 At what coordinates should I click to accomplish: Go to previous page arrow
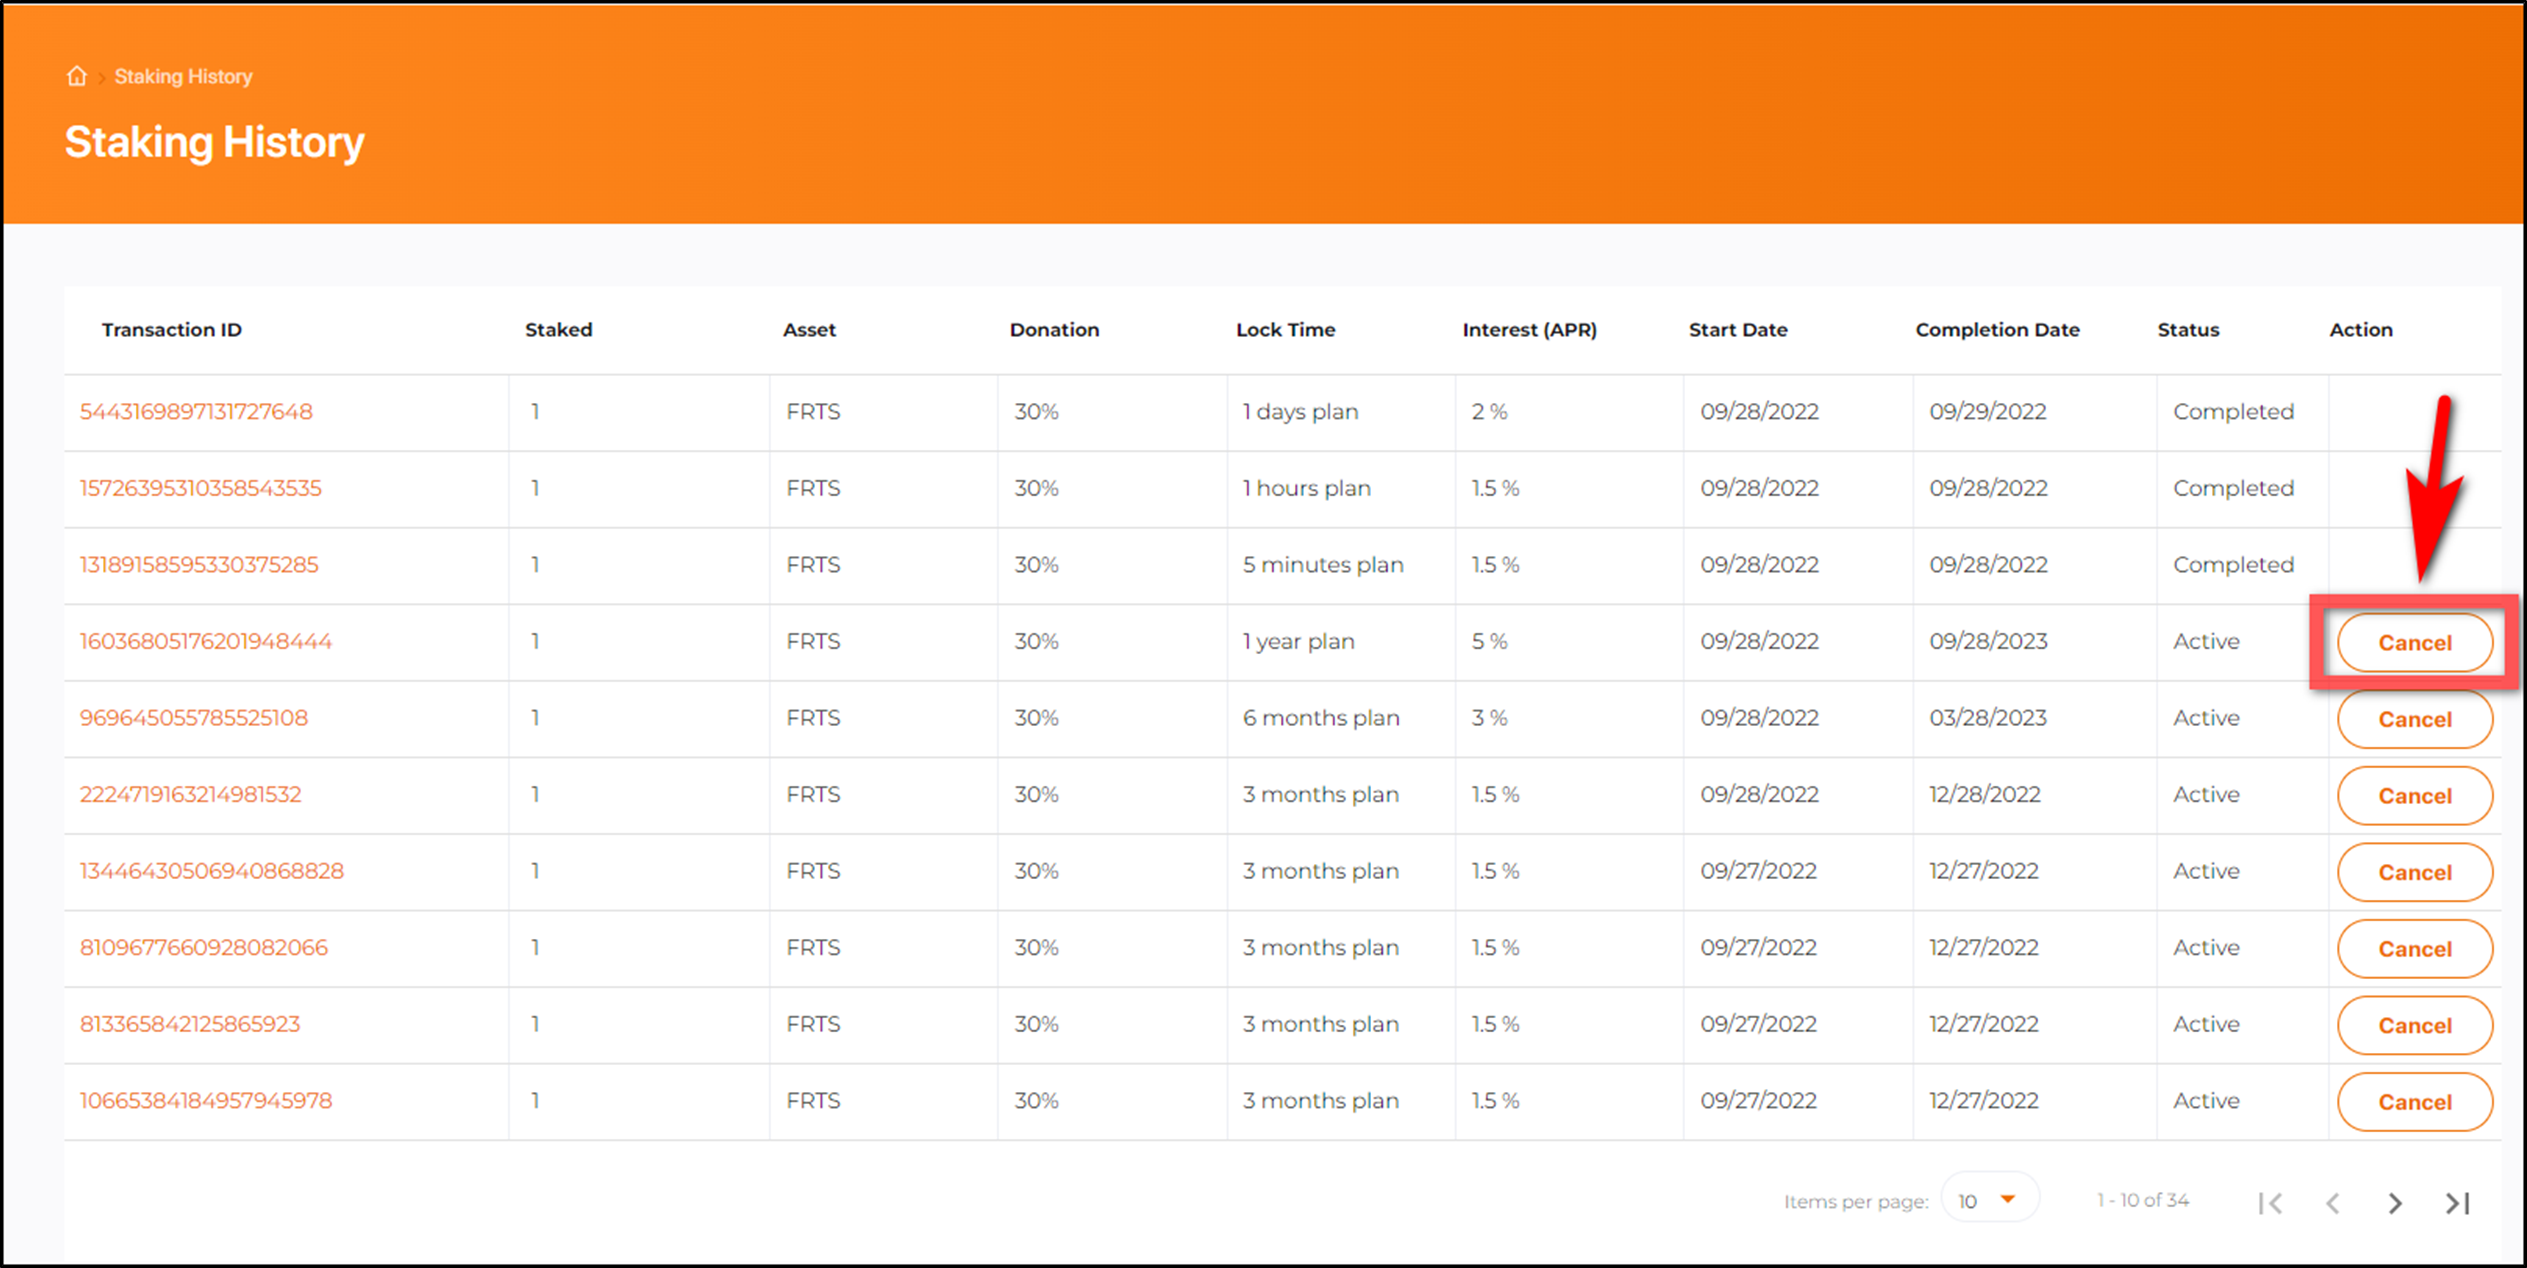tap(2332, 1202)
